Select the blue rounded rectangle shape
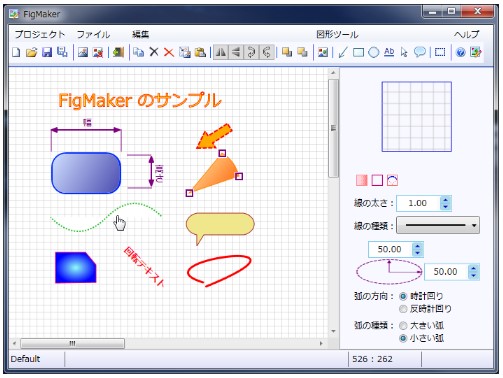 (x=86, y=173)
